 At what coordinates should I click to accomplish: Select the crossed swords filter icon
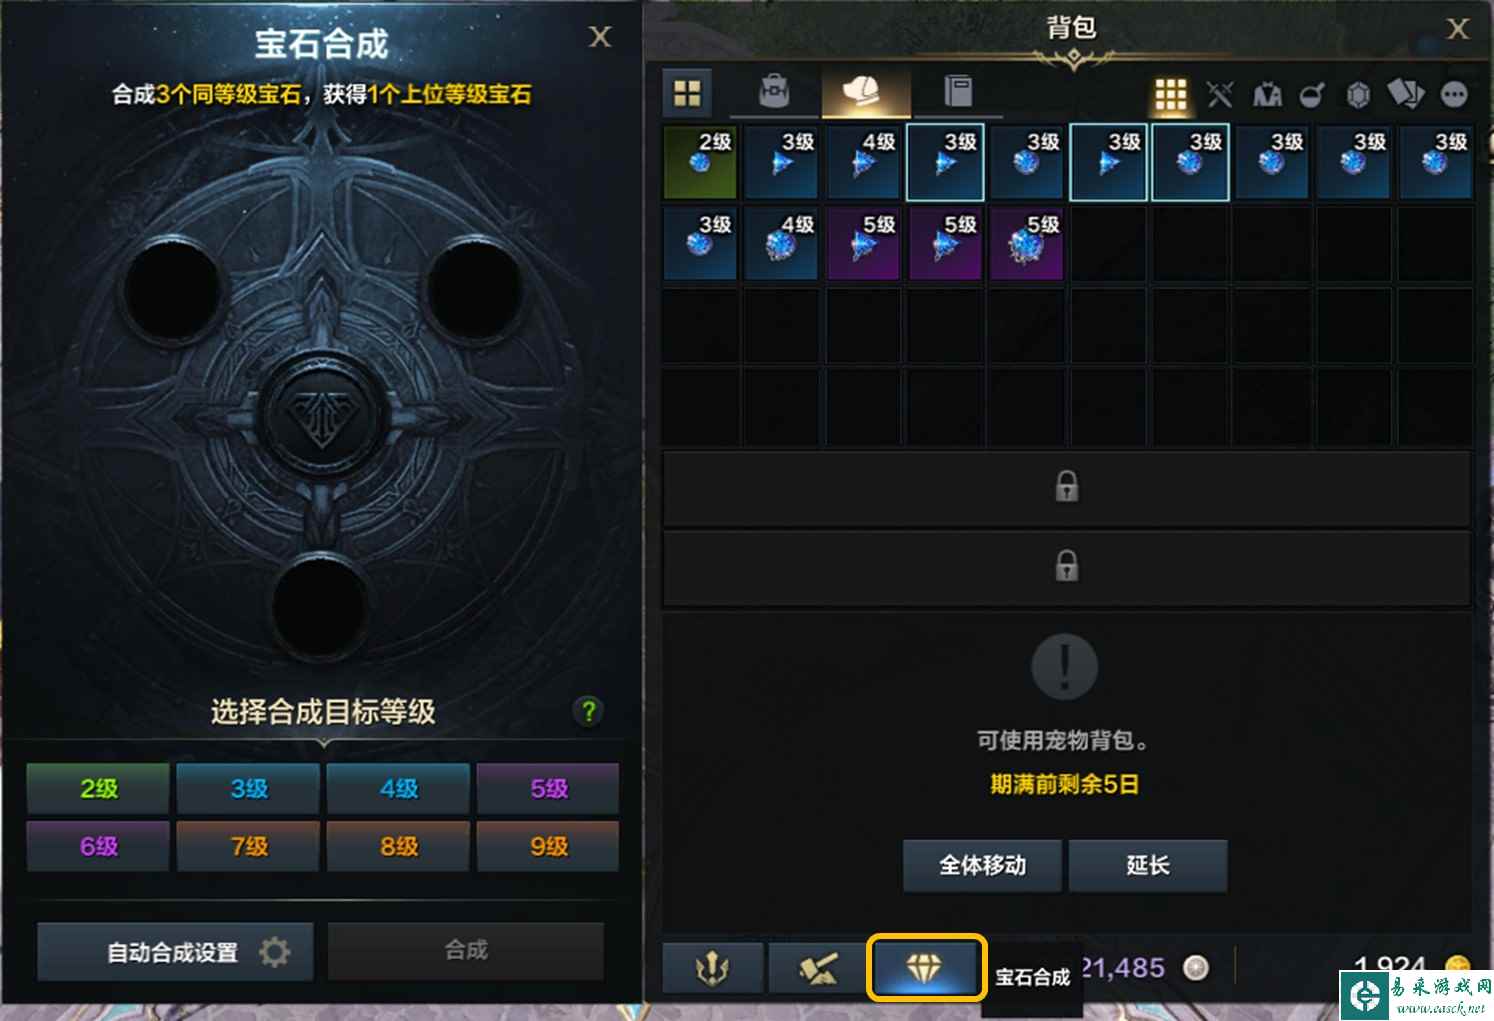pyautogui.click(x=1219, y=95)
